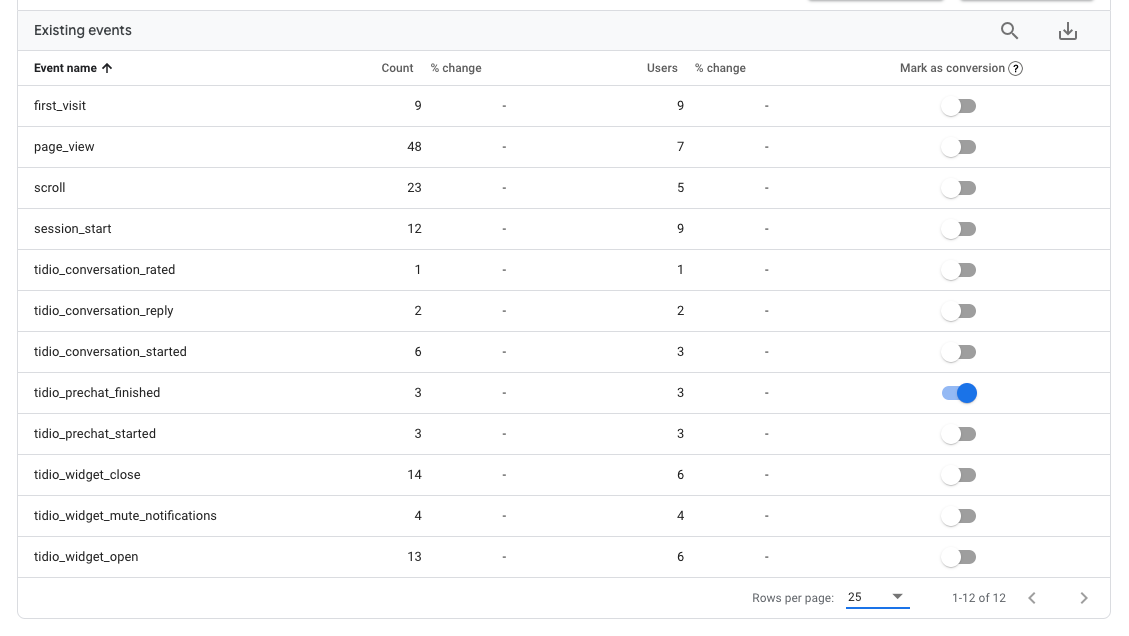
Task: Click tidio_prechat_finished event name
Action: (97, 393)
